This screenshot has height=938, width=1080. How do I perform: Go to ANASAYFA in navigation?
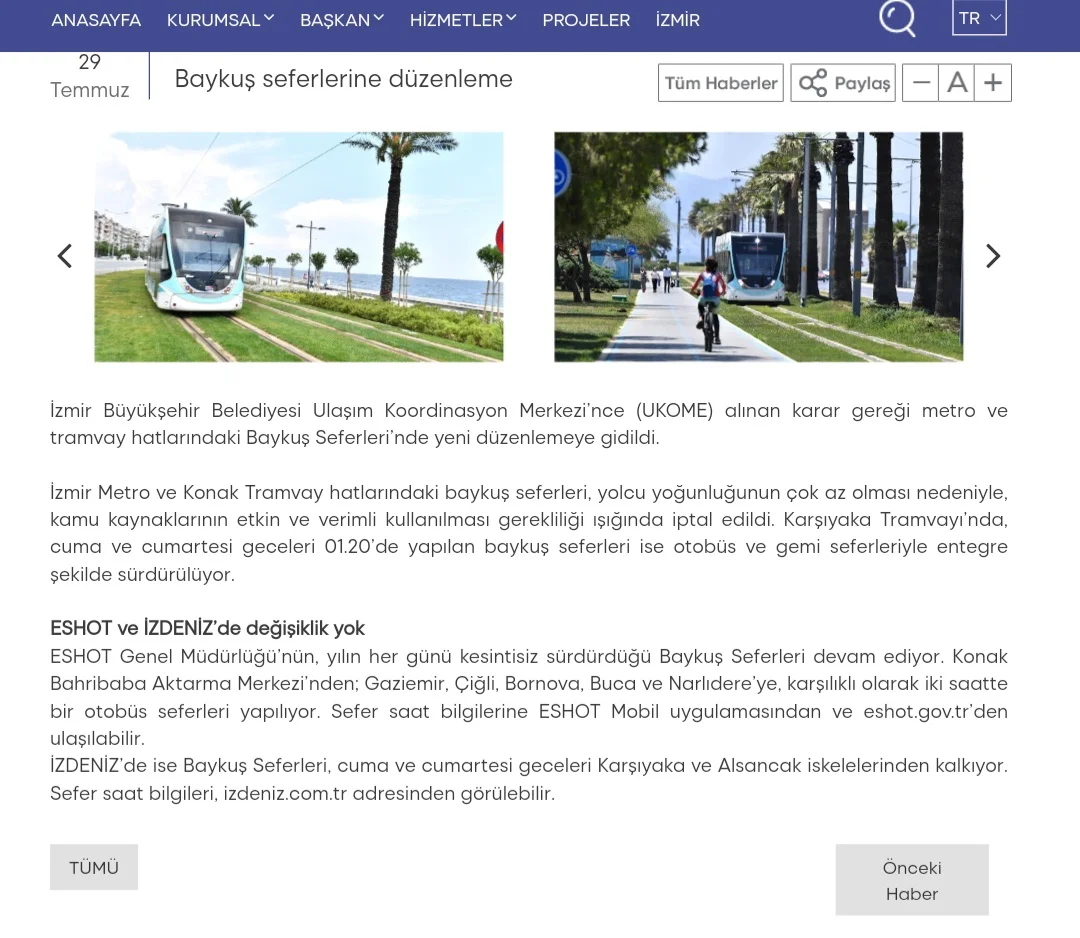(x=96, y=20)
